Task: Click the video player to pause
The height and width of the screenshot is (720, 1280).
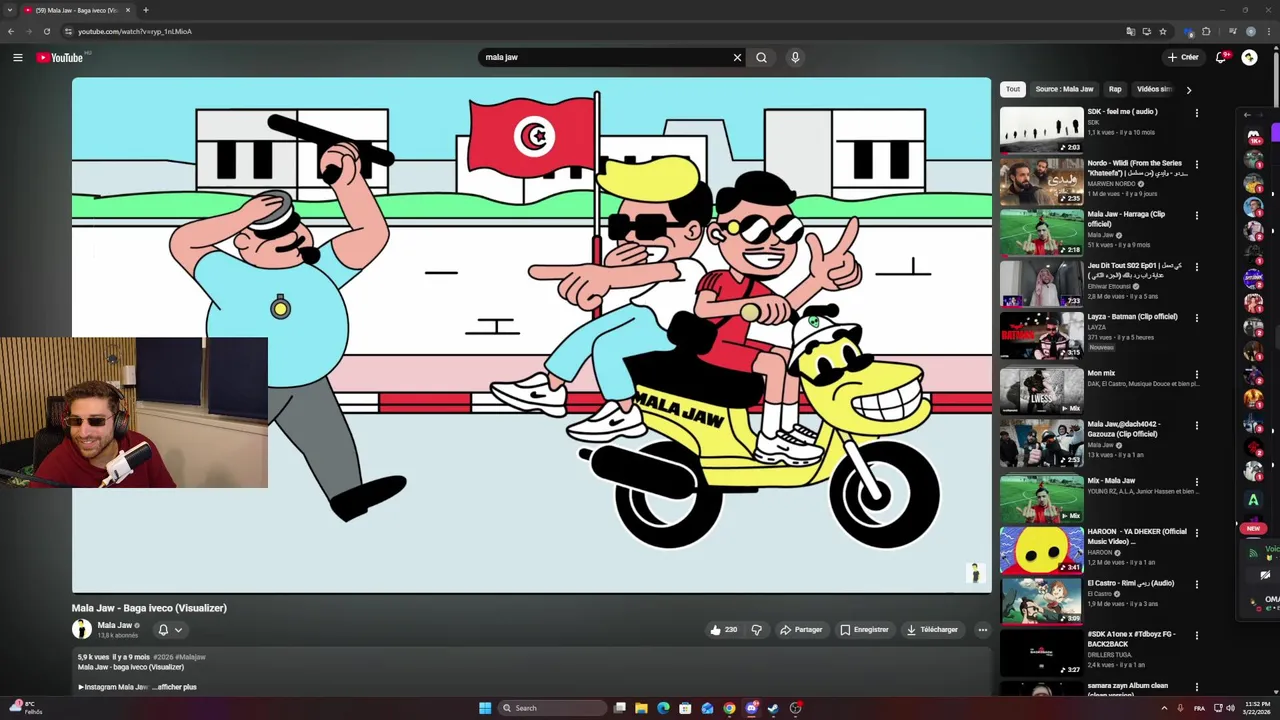Action: [531, 335]
